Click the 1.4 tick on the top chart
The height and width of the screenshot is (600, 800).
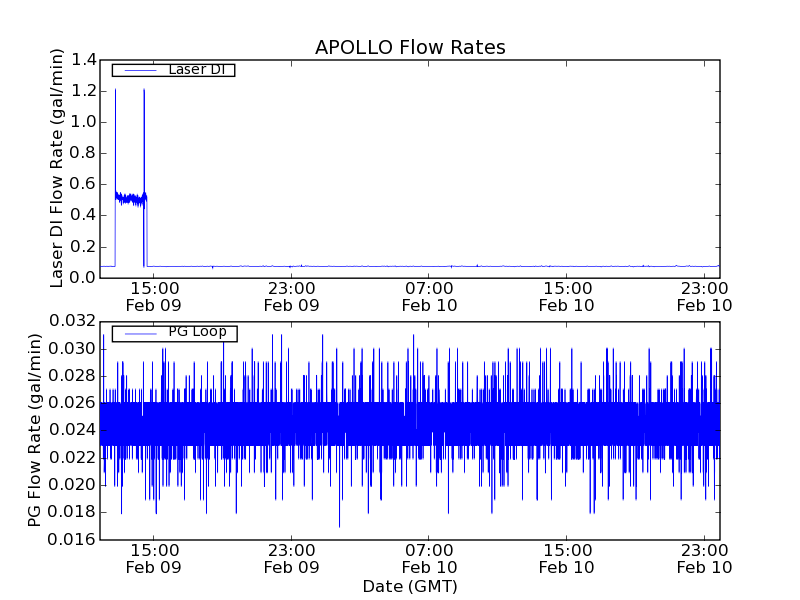coord(83,60)
